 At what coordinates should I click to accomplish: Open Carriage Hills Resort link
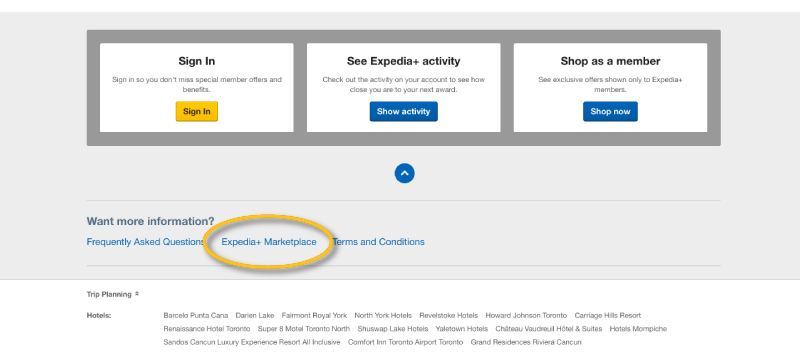[x=608, y=316]
